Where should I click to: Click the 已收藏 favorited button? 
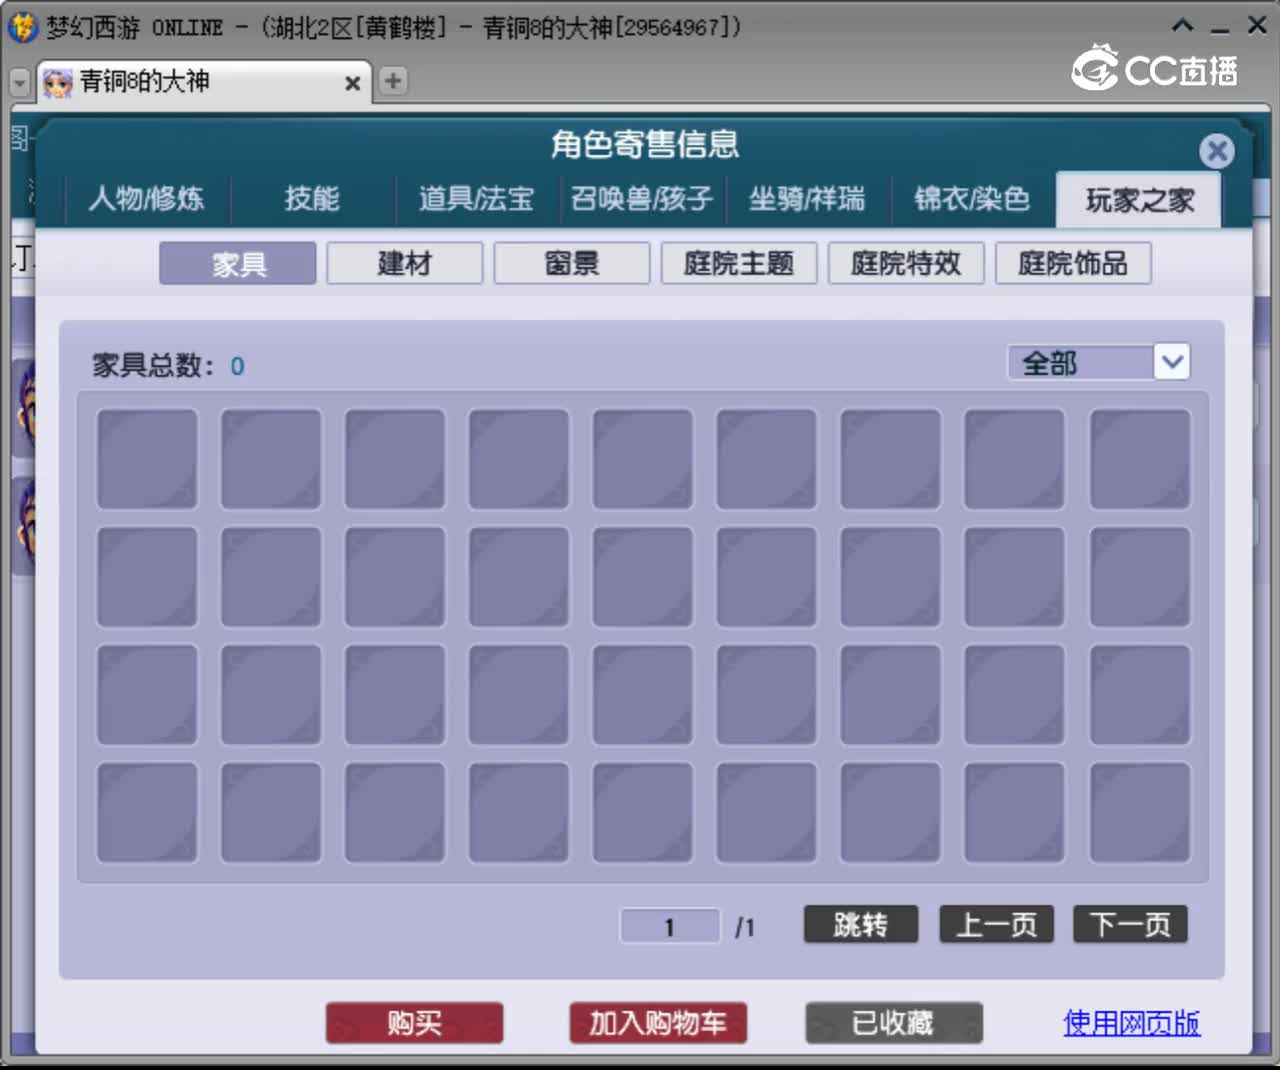tap(894, 1023)
